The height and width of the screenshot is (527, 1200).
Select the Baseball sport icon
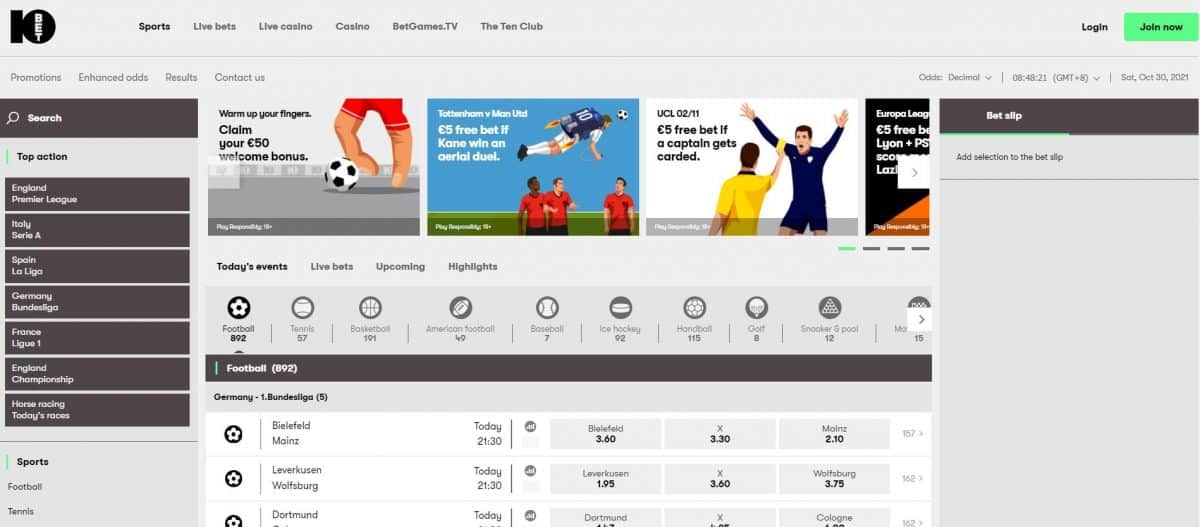pos(547,308)
